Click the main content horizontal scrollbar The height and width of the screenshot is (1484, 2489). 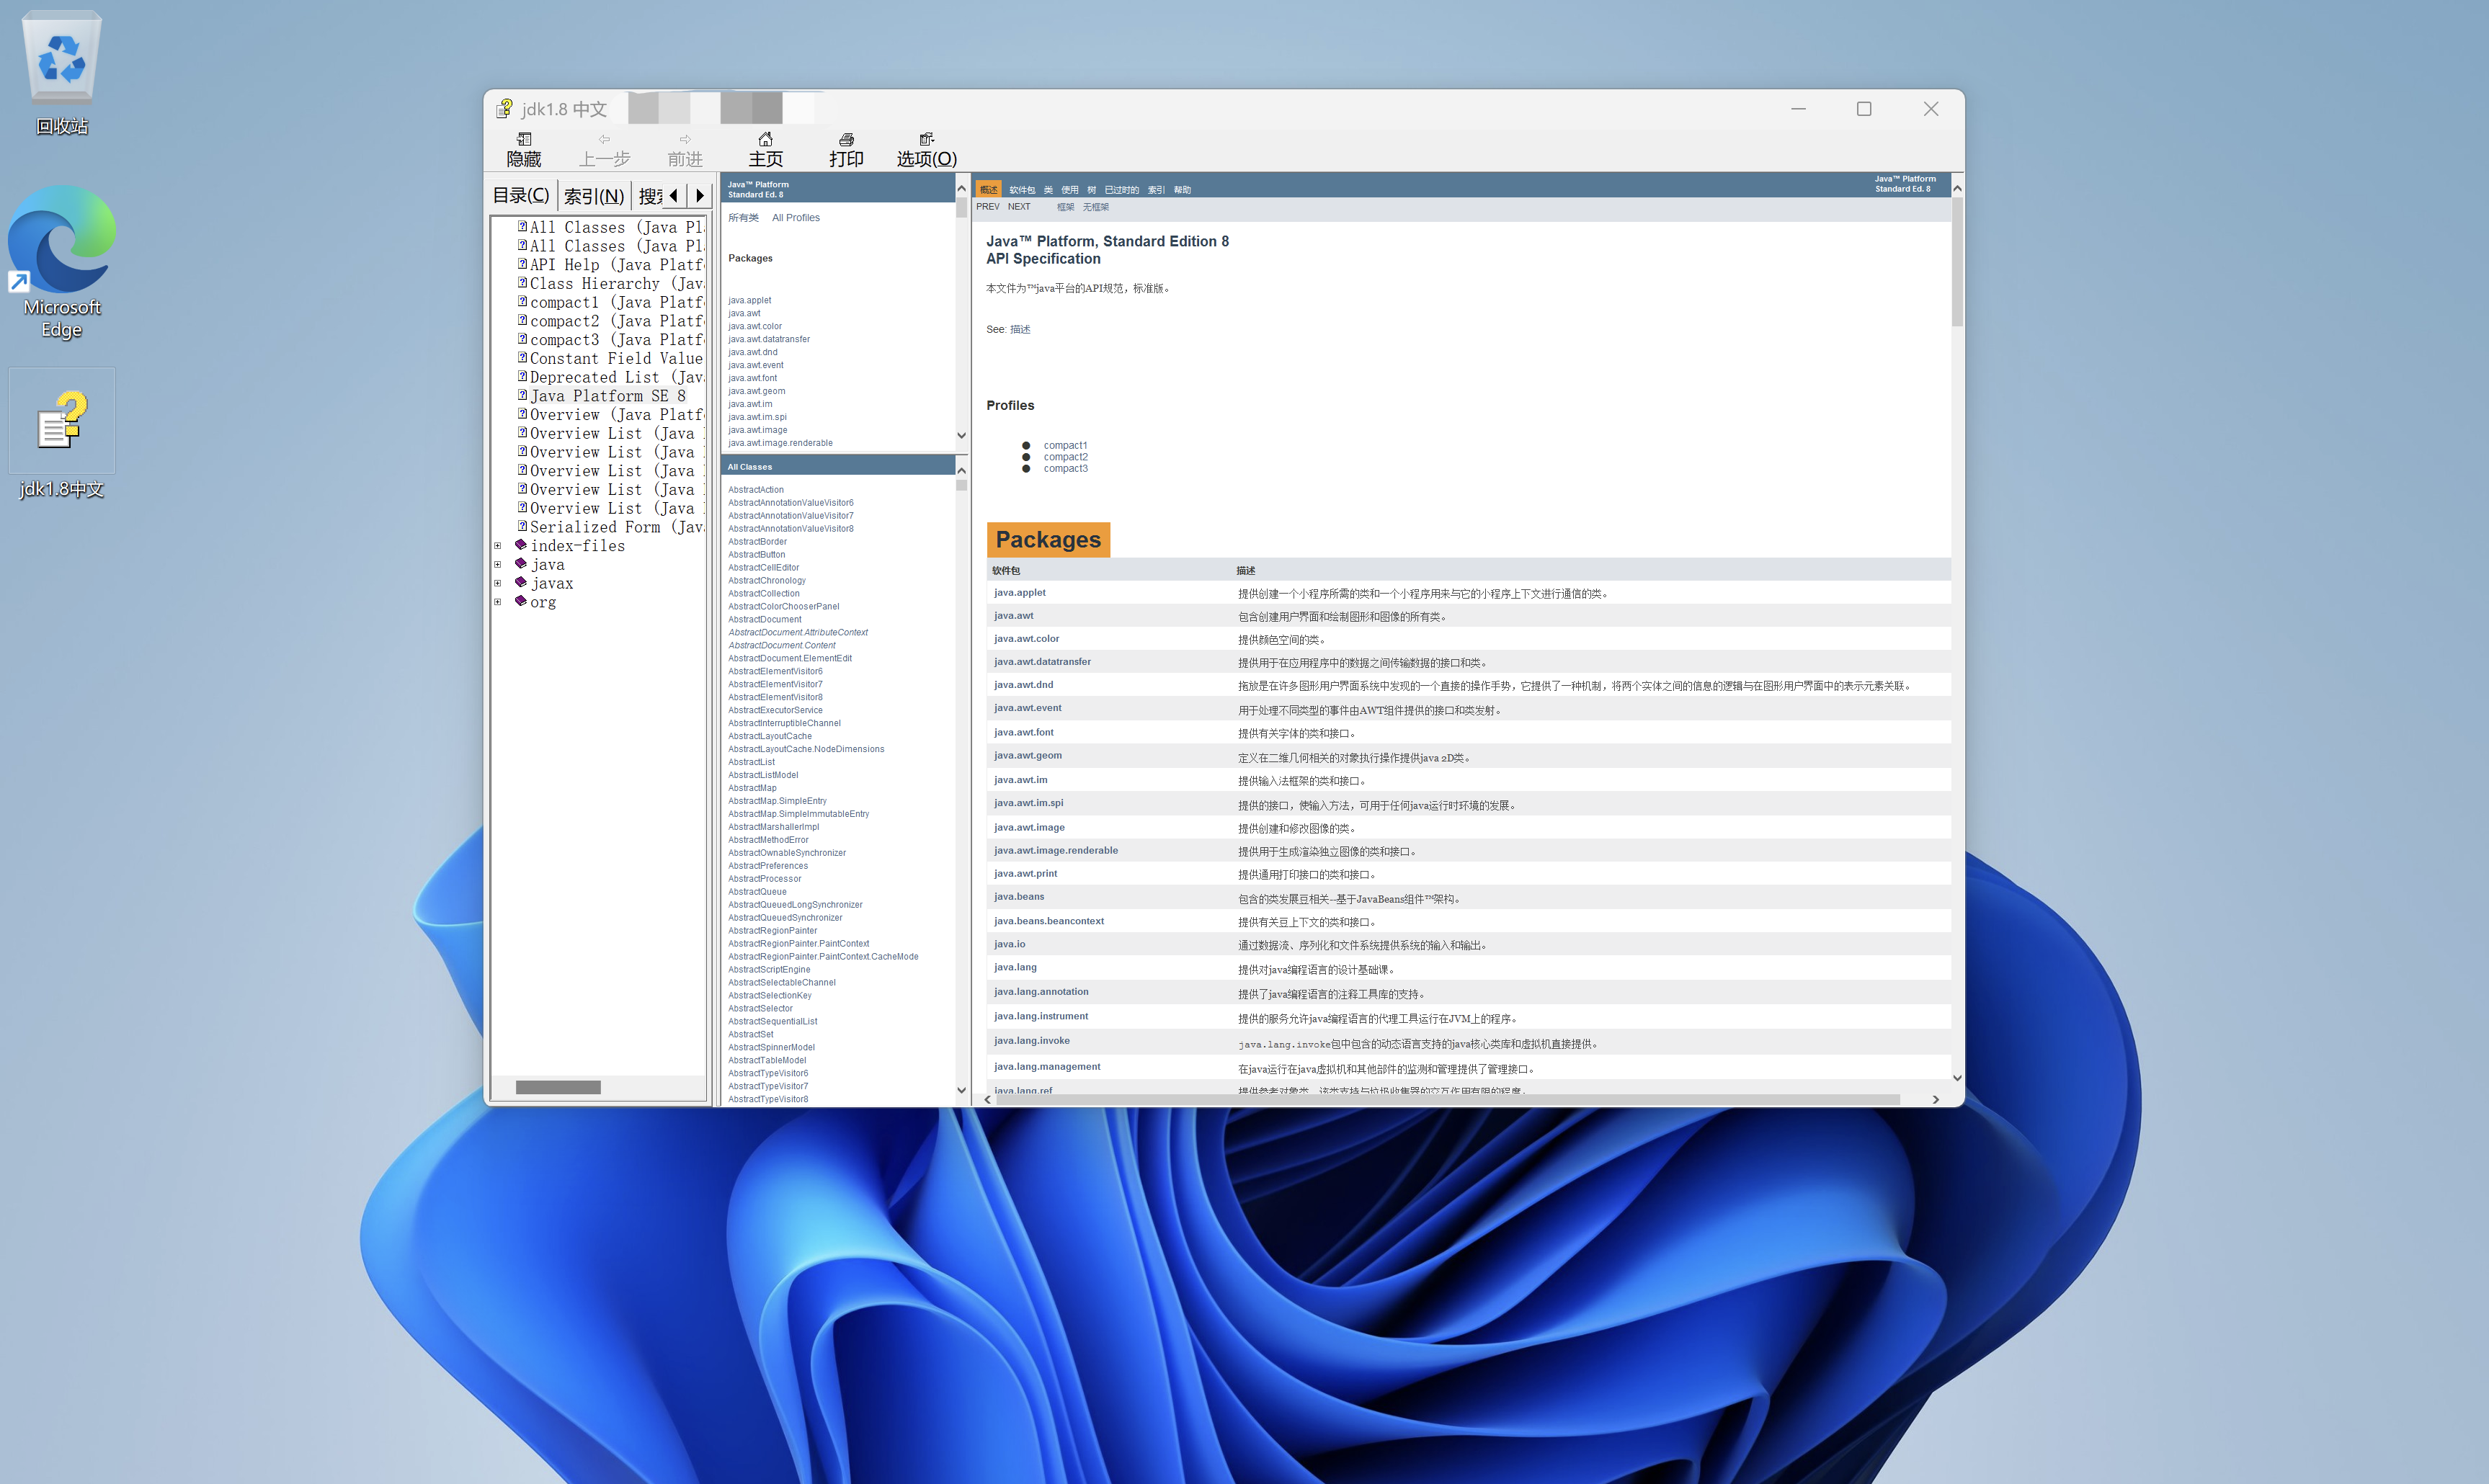point(1447,1099)
